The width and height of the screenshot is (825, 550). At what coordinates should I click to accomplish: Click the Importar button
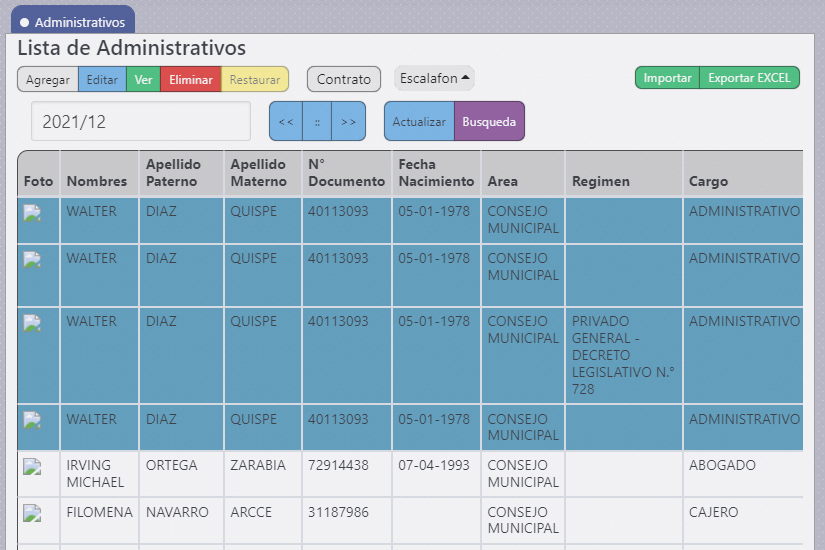[x=667, y=78]
